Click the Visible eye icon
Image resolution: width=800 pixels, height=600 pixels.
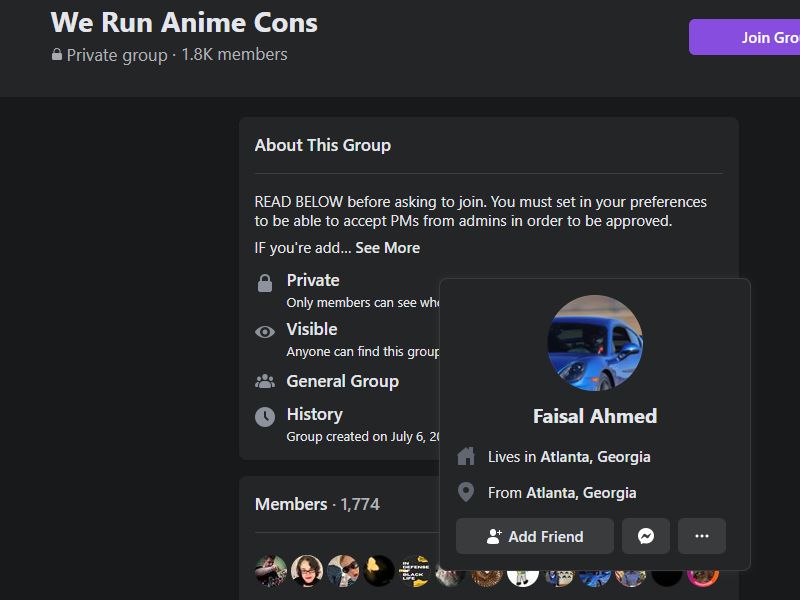[265, 332]
